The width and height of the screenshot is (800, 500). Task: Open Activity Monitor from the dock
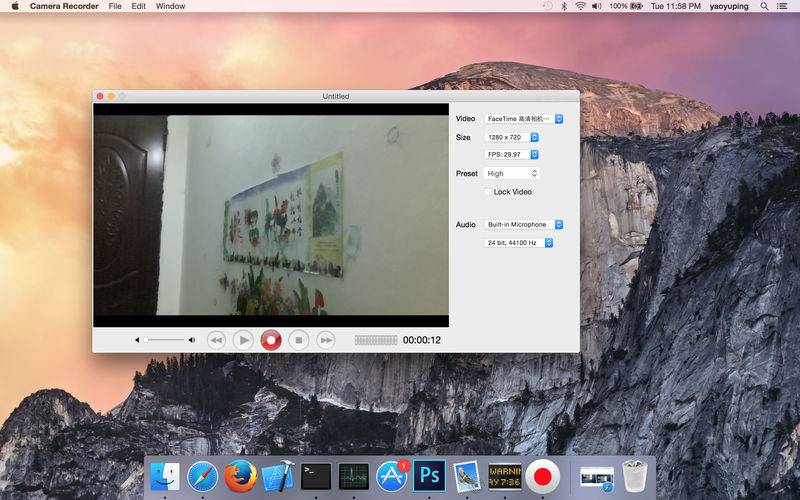click(354, 477)
